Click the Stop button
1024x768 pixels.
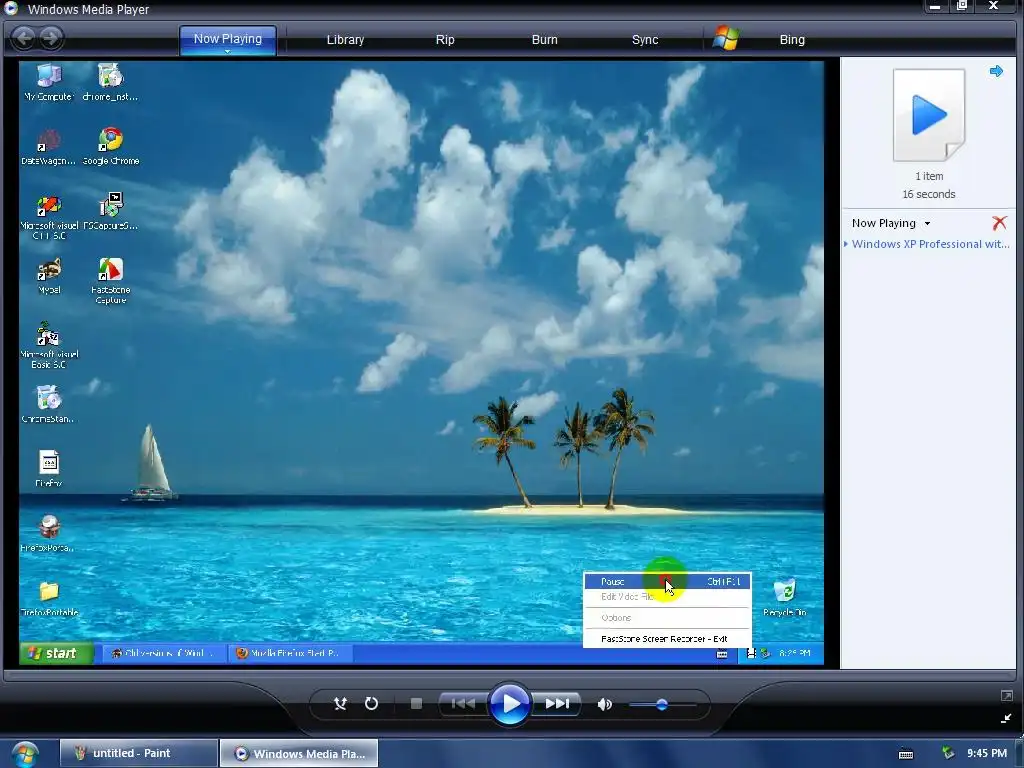pos(416,703)
